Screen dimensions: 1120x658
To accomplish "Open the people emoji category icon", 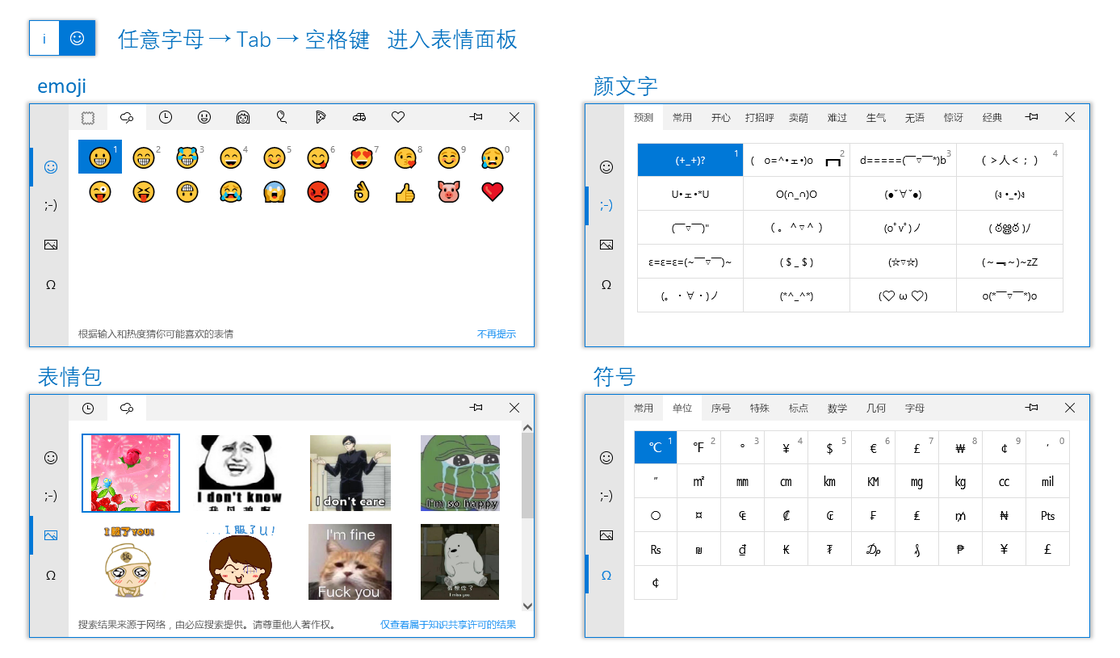I will (243, 117).
